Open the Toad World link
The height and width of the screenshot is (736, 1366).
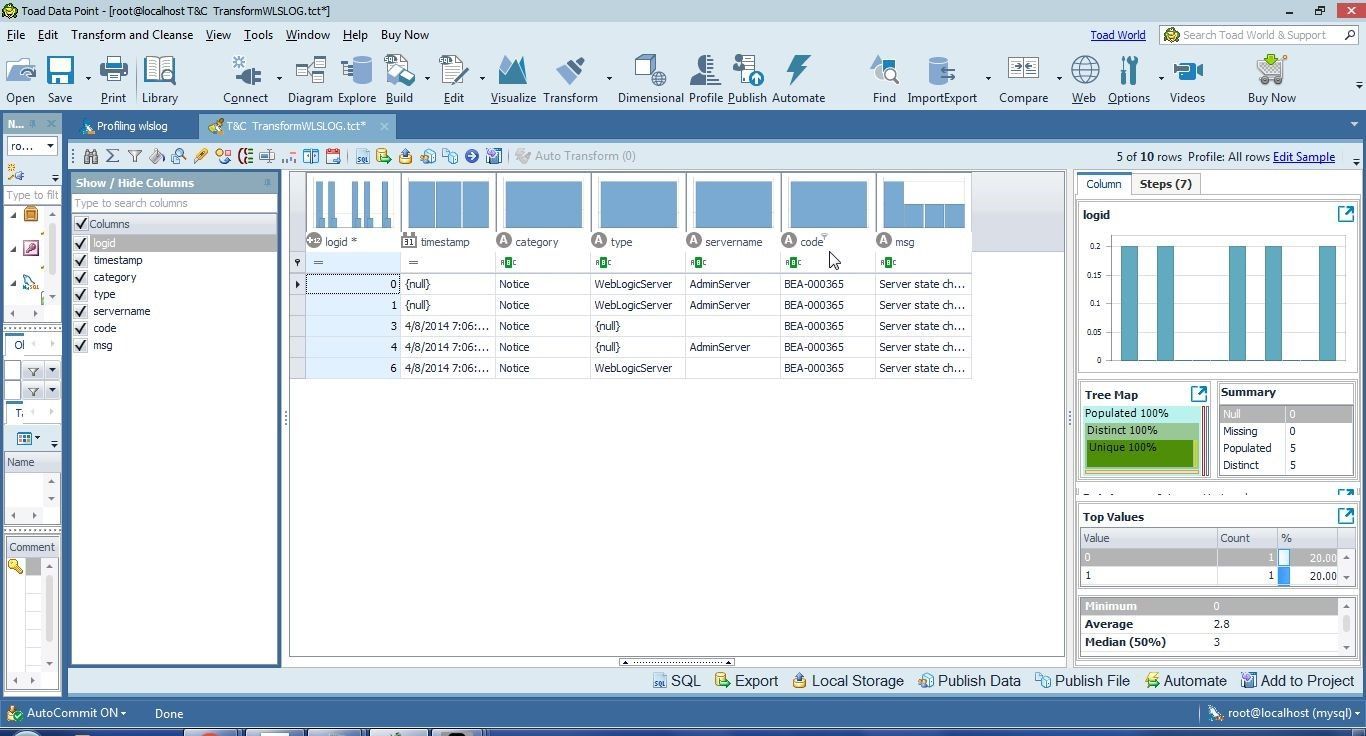click(1118, 35)
